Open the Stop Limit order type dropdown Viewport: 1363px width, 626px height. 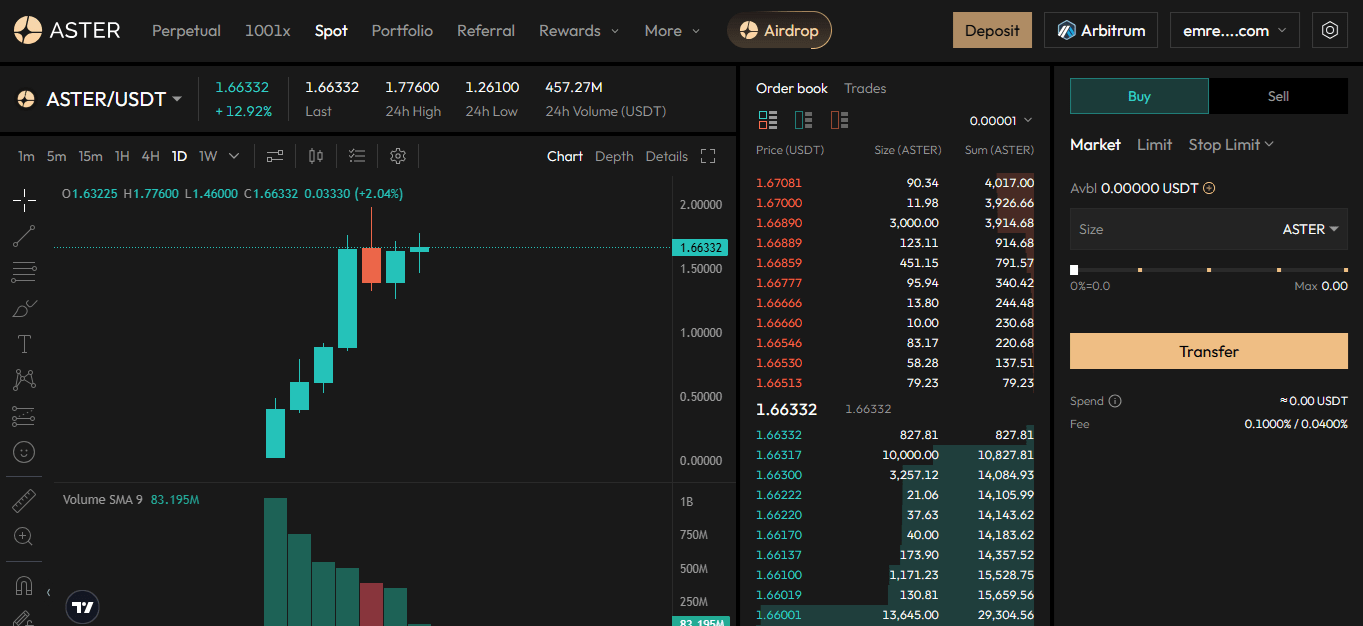coord(1230,145)
